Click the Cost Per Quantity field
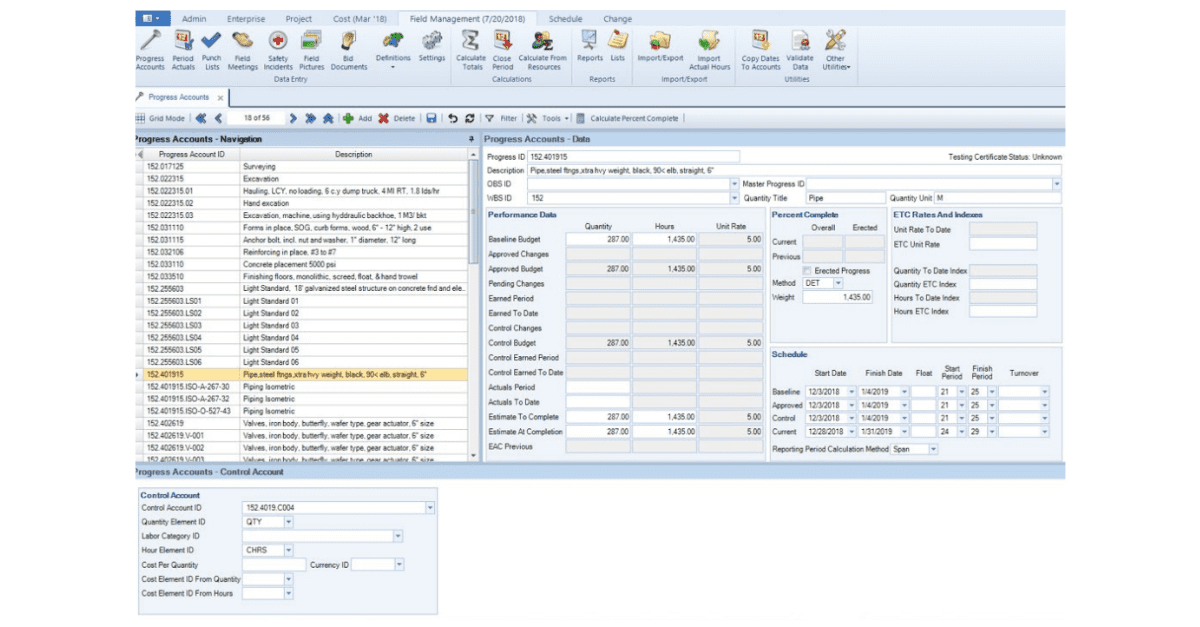Image resolution: width=1200 pixels, height=627 pixels. pos(275,564)
